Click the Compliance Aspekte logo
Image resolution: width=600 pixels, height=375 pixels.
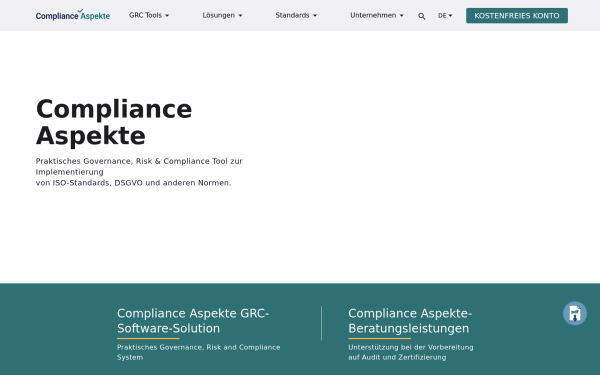coord(73,15)
